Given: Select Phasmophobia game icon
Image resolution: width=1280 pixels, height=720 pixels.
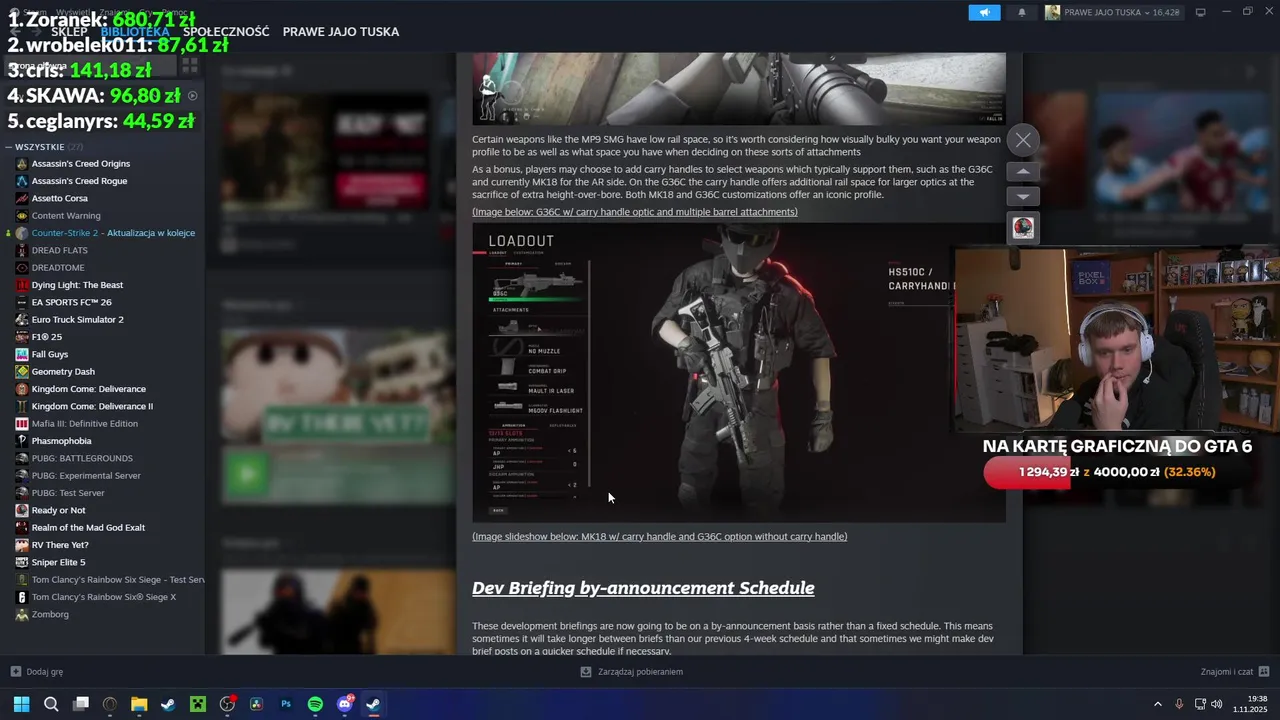Looking at the screenshot, I should tap(22, 441).
